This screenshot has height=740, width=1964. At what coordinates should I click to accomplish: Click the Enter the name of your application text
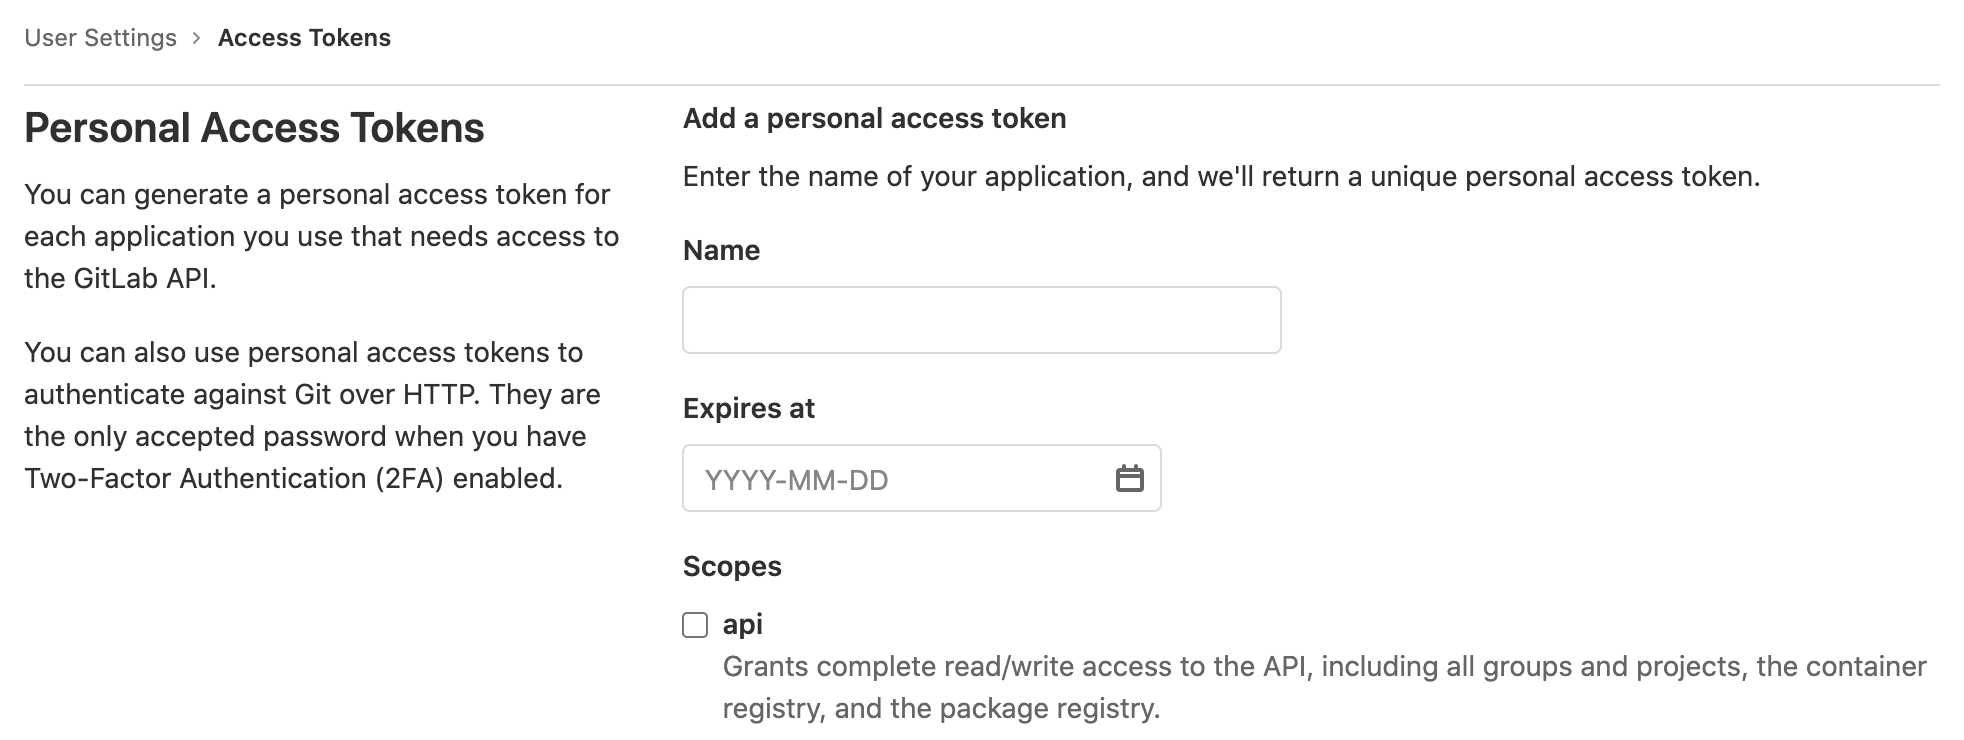(x=1221, y=177)
